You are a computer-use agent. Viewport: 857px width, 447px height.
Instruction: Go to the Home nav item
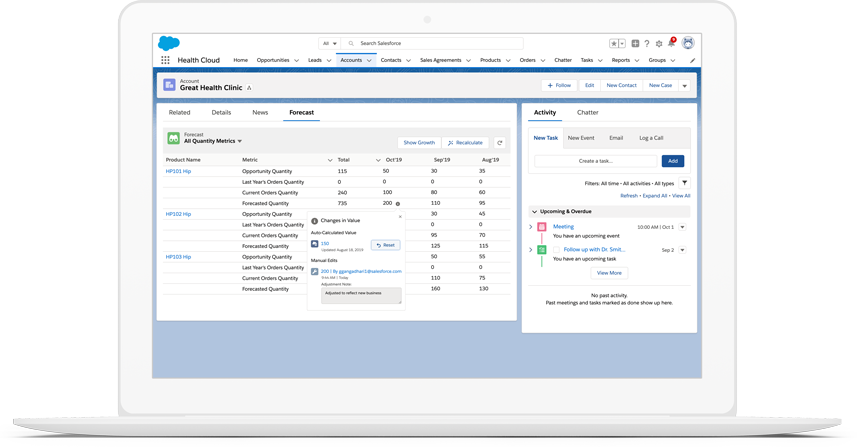[x=240, y=60]
